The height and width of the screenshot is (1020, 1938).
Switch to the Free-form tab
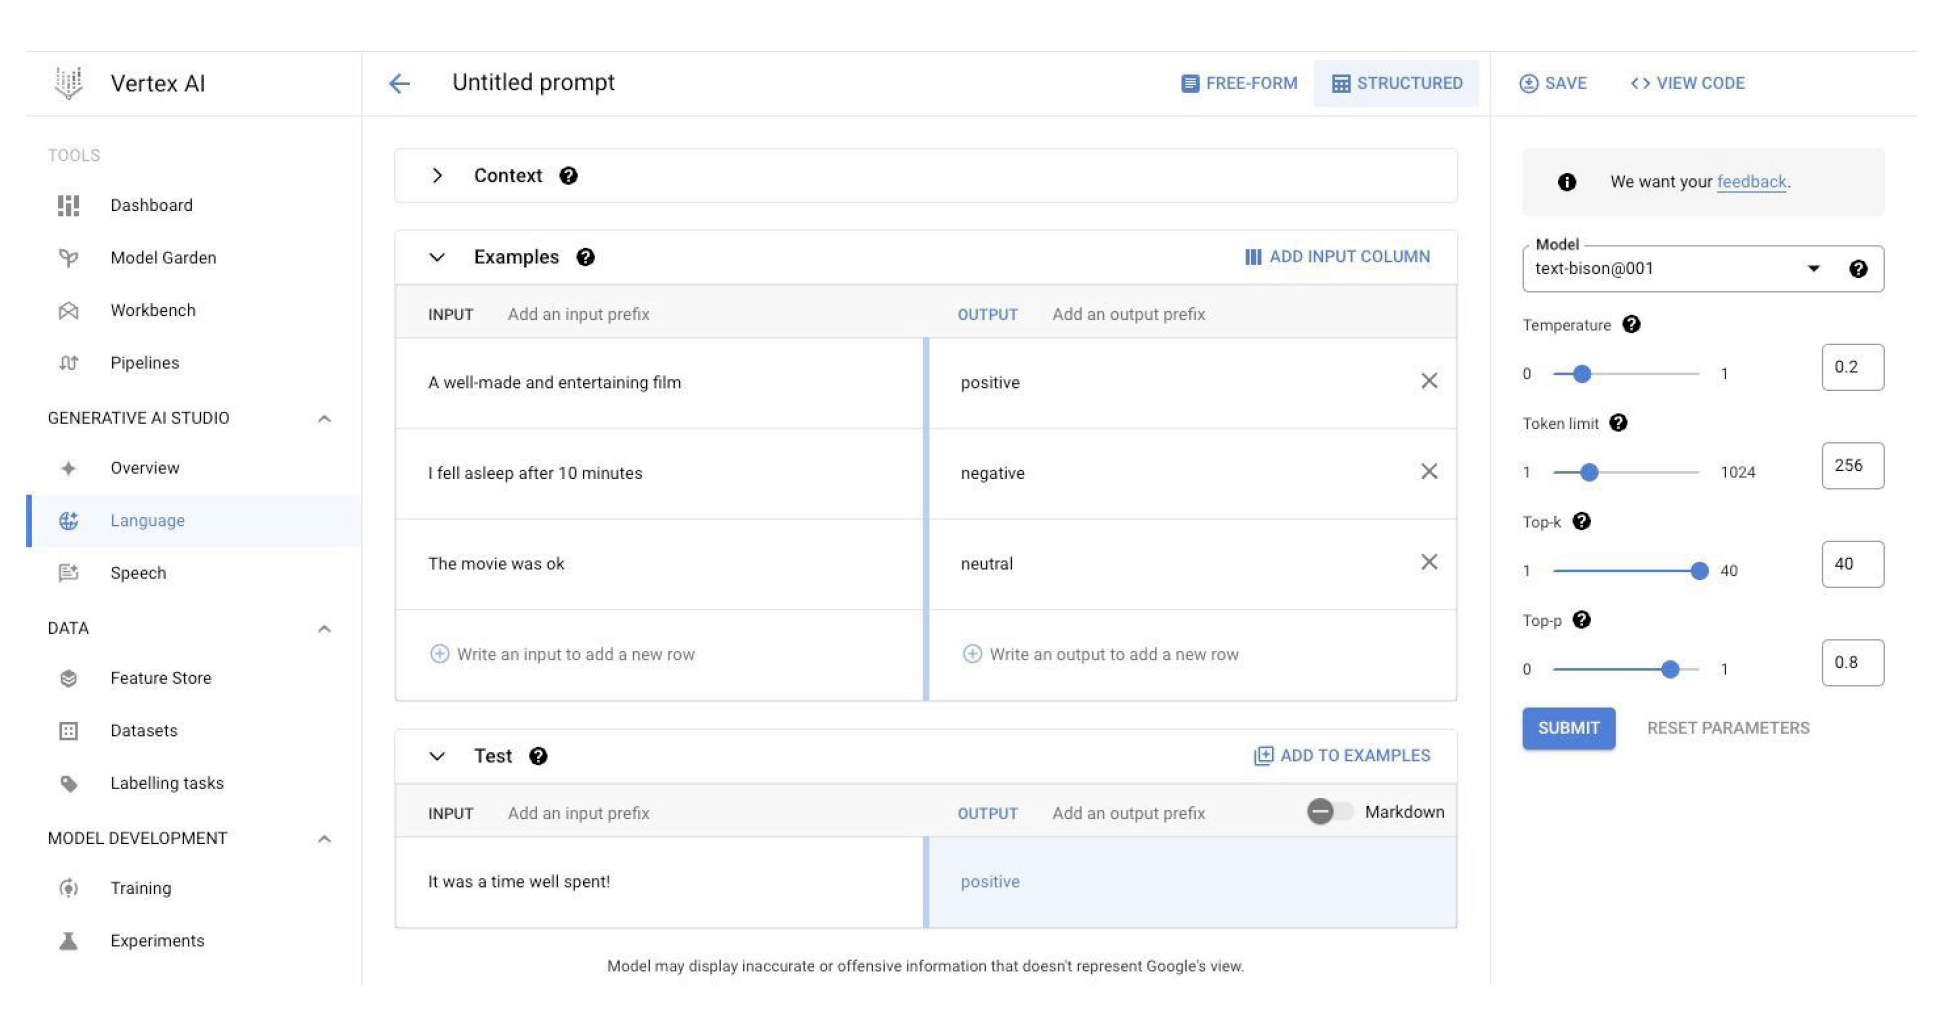pos(1239,83)
